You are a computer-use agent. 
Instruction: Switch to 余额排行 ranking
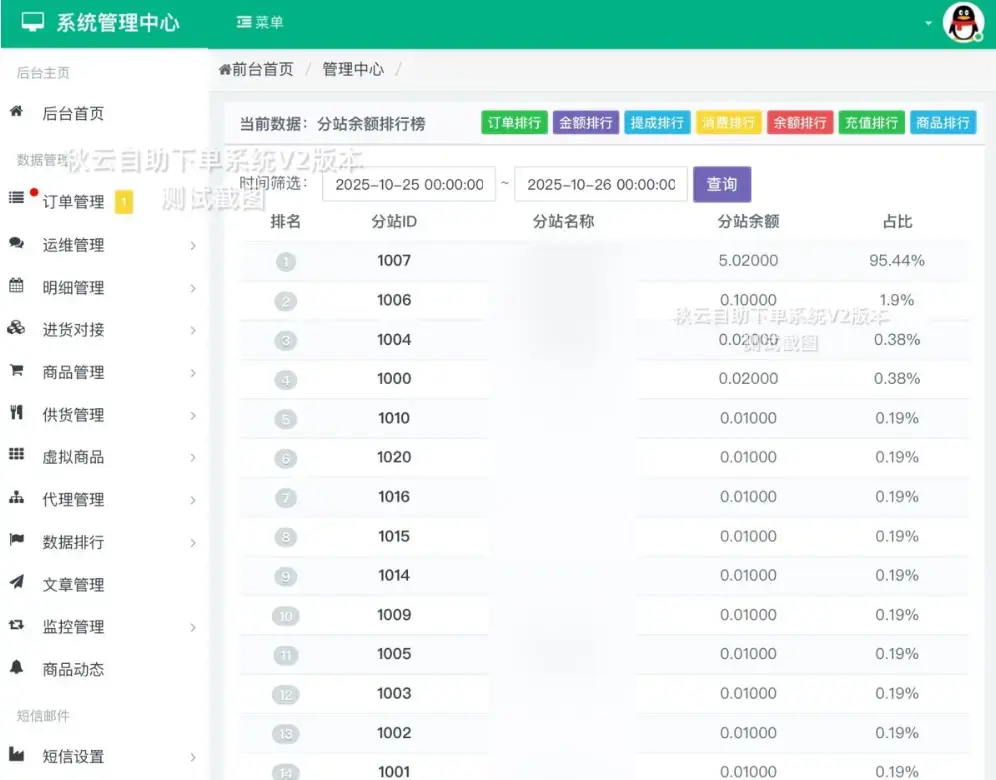click(x=799, y=122)
